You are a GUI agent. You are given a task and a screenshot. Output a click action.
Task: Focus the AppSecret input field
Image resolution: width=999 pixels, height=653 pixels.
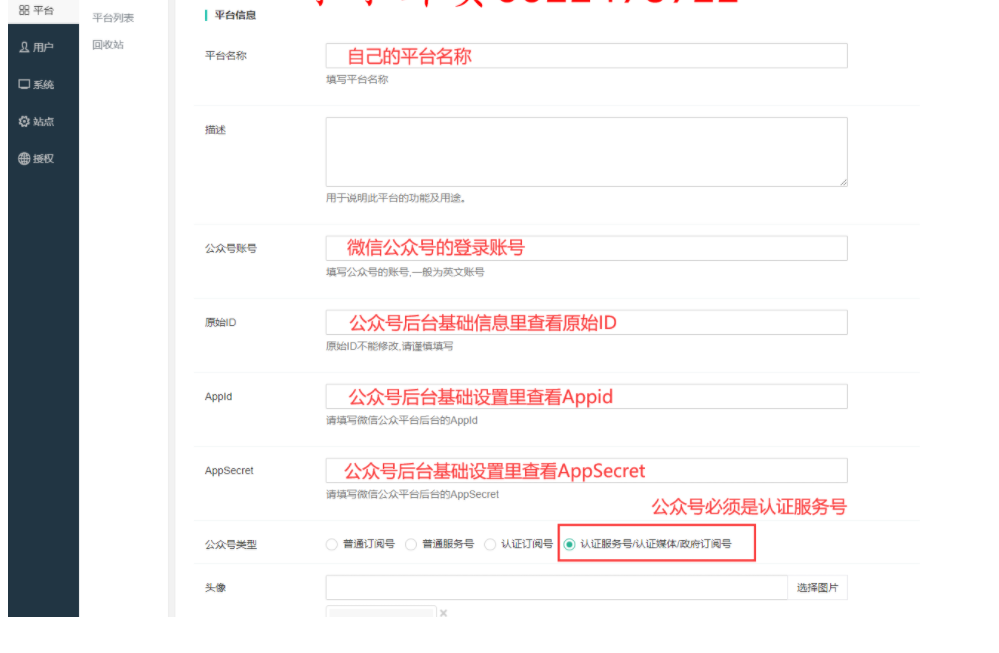point(586,470)
